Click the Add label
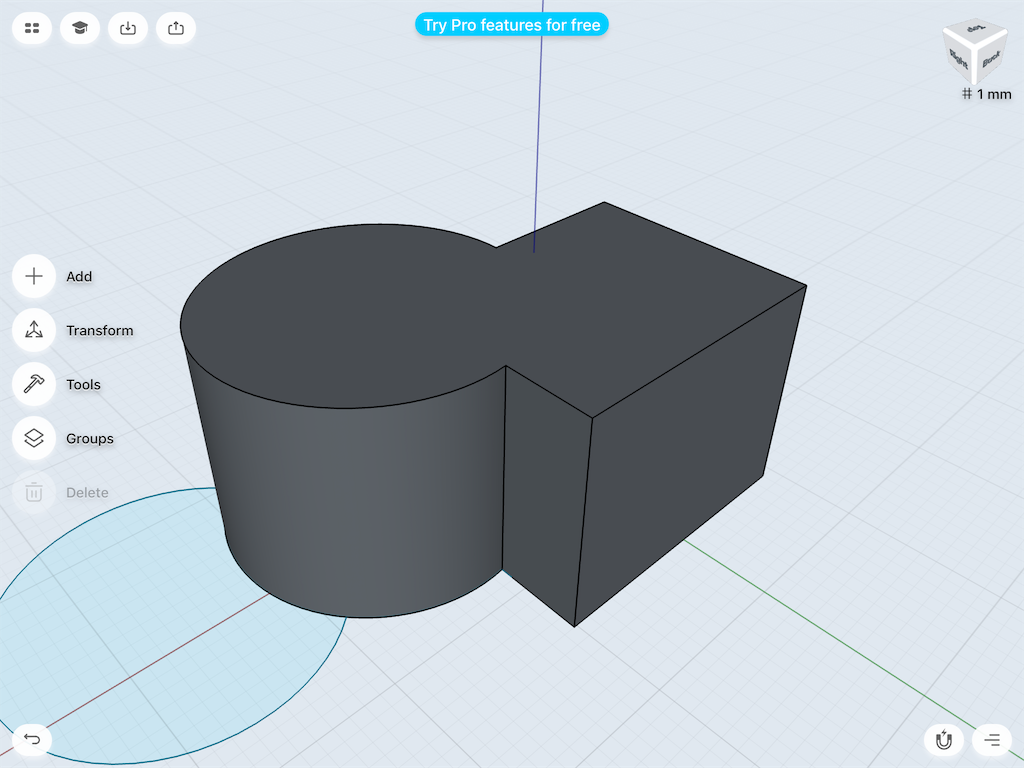Viewport: 1024px width, 768px height. (79, 276)
